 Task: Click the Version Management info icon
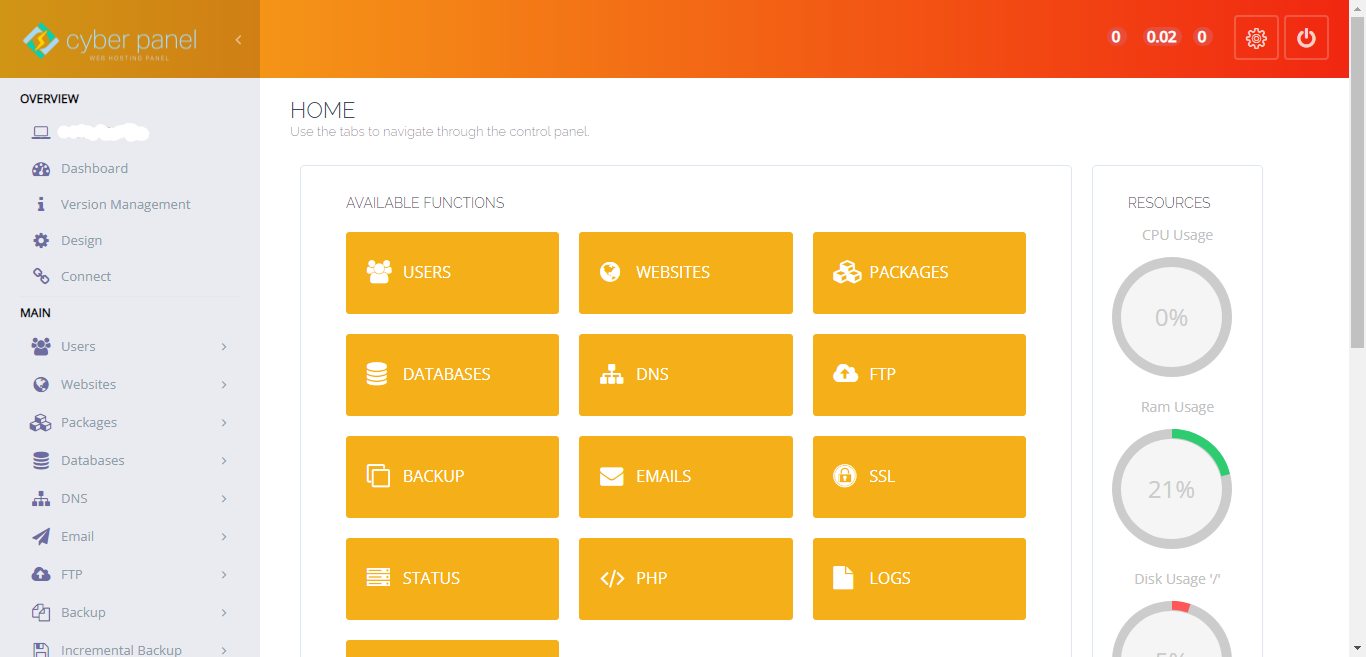pyautogui.click(x=41, y=204)
